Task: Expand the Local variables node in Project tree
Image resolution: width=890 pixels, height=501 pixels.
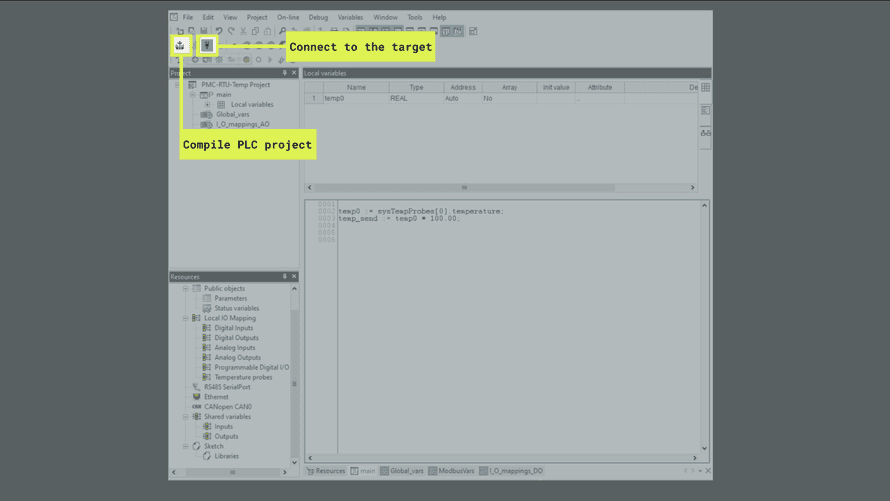Action: pos(208,104)
